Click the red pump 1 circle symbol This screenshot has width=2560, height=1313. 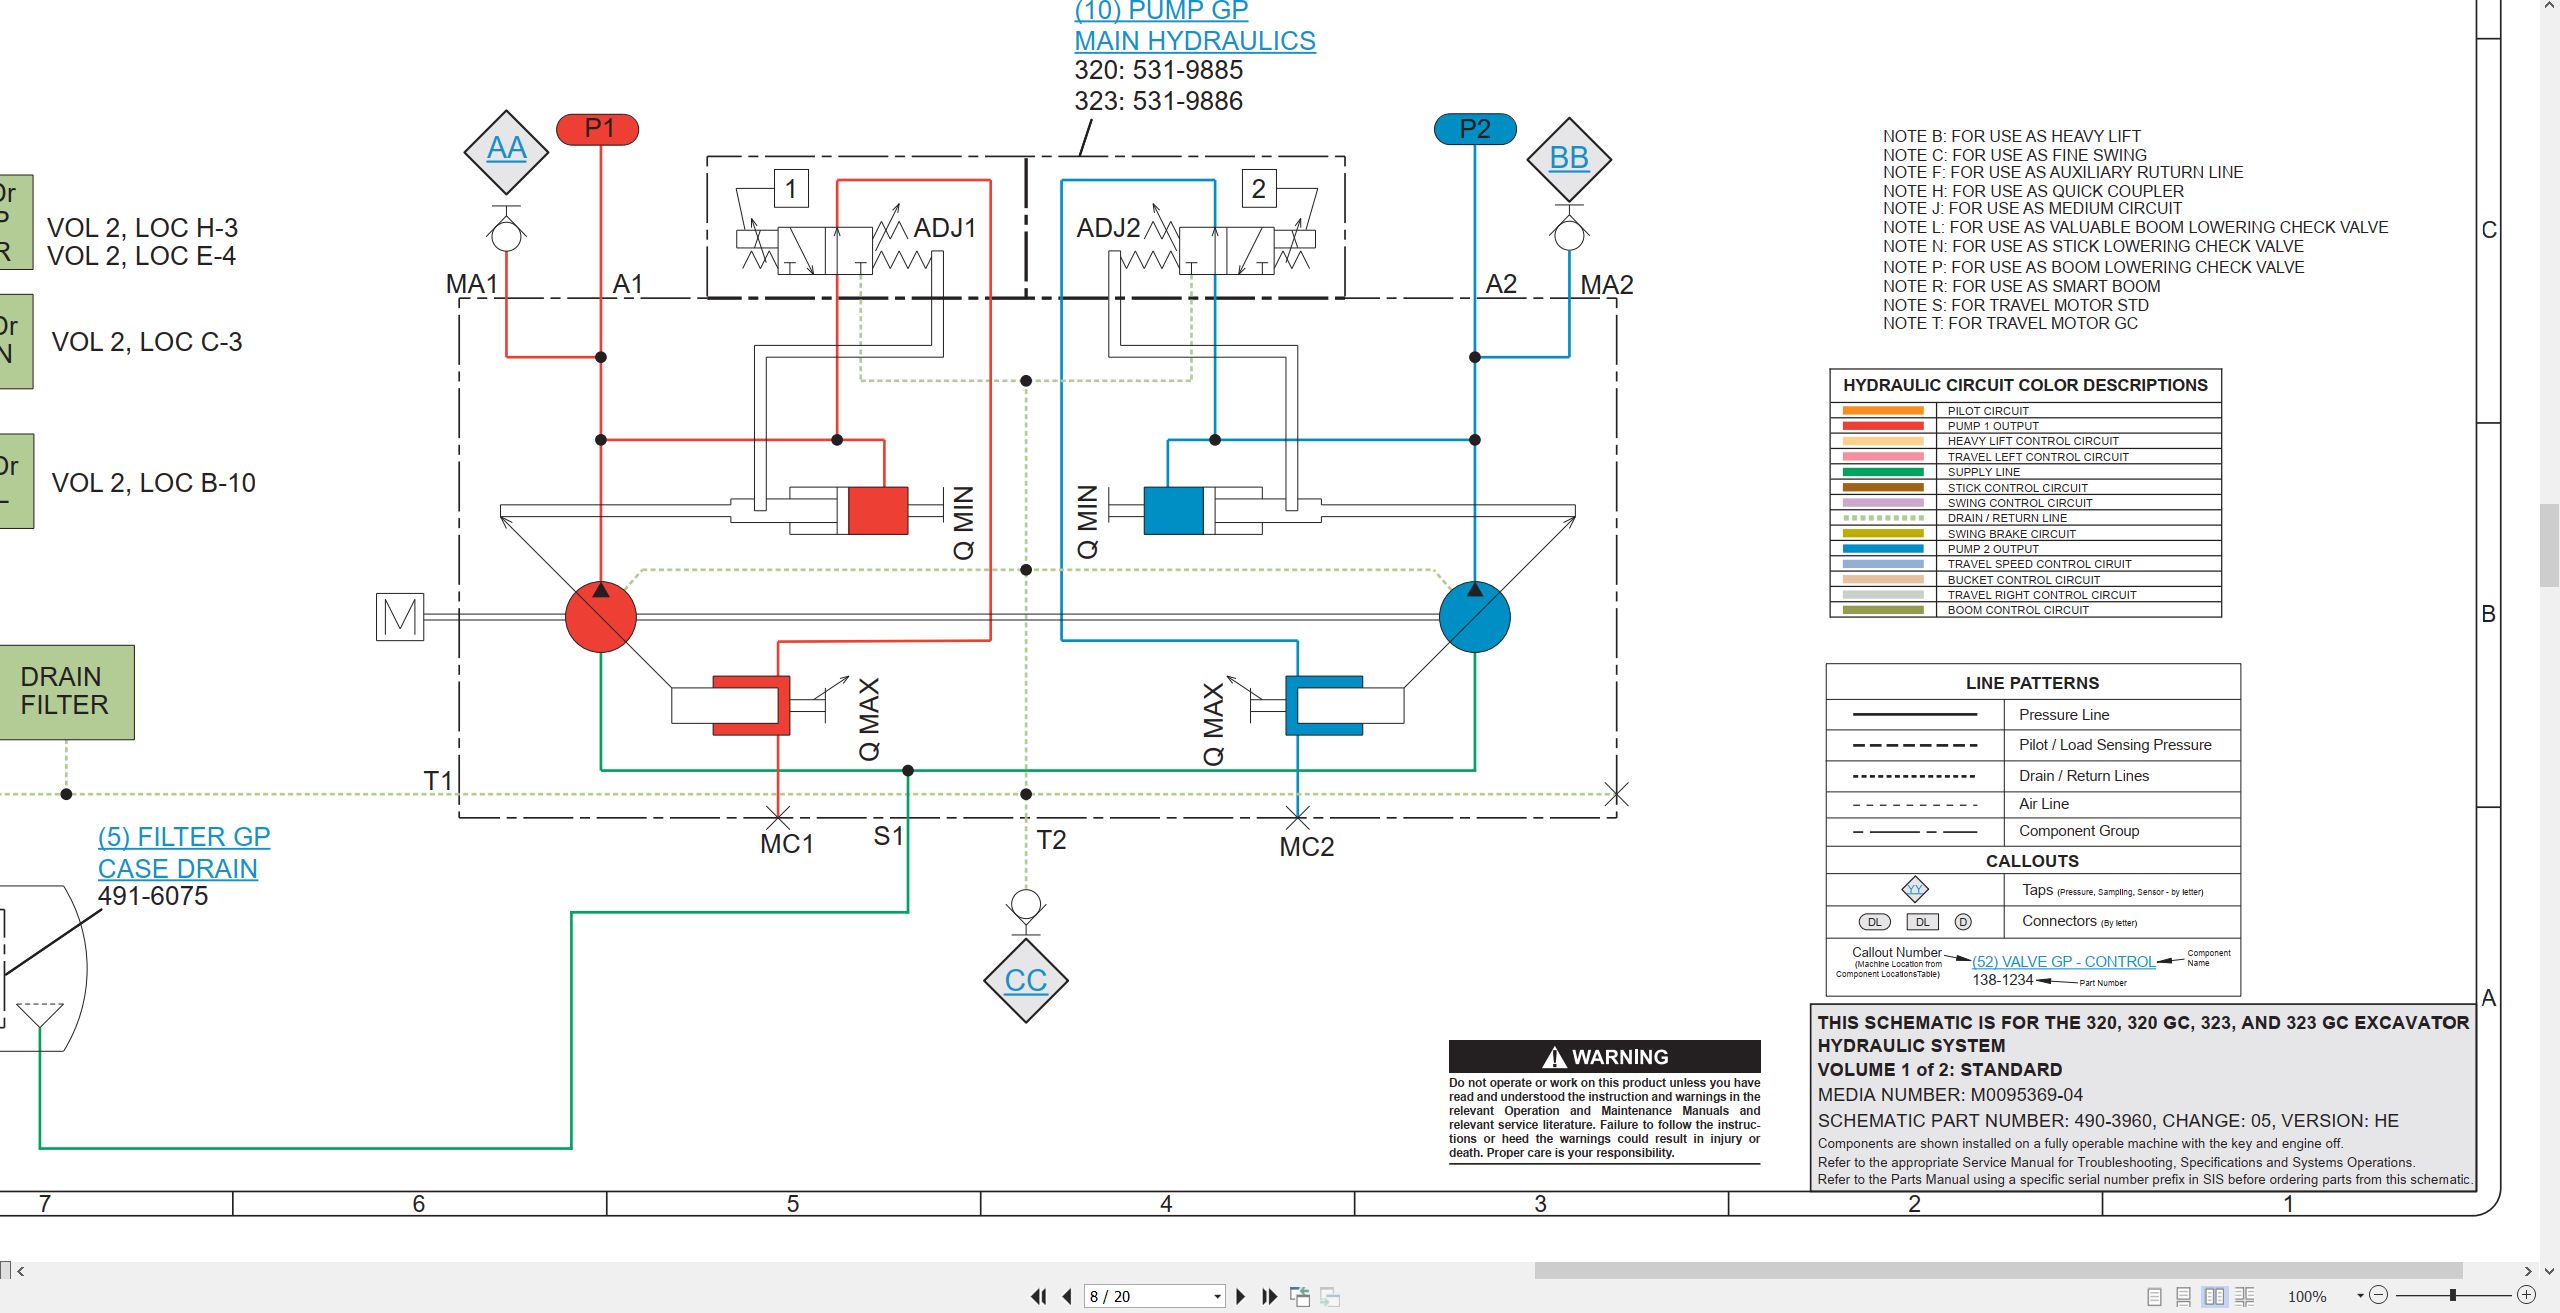click(600, 617)
